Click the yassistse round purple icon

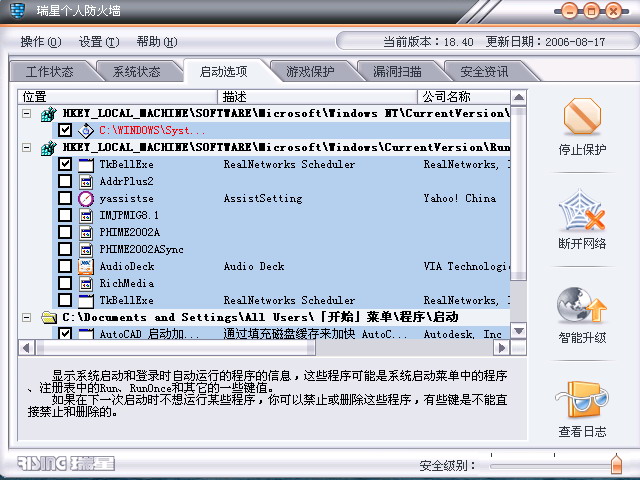(x=86, y=199)
